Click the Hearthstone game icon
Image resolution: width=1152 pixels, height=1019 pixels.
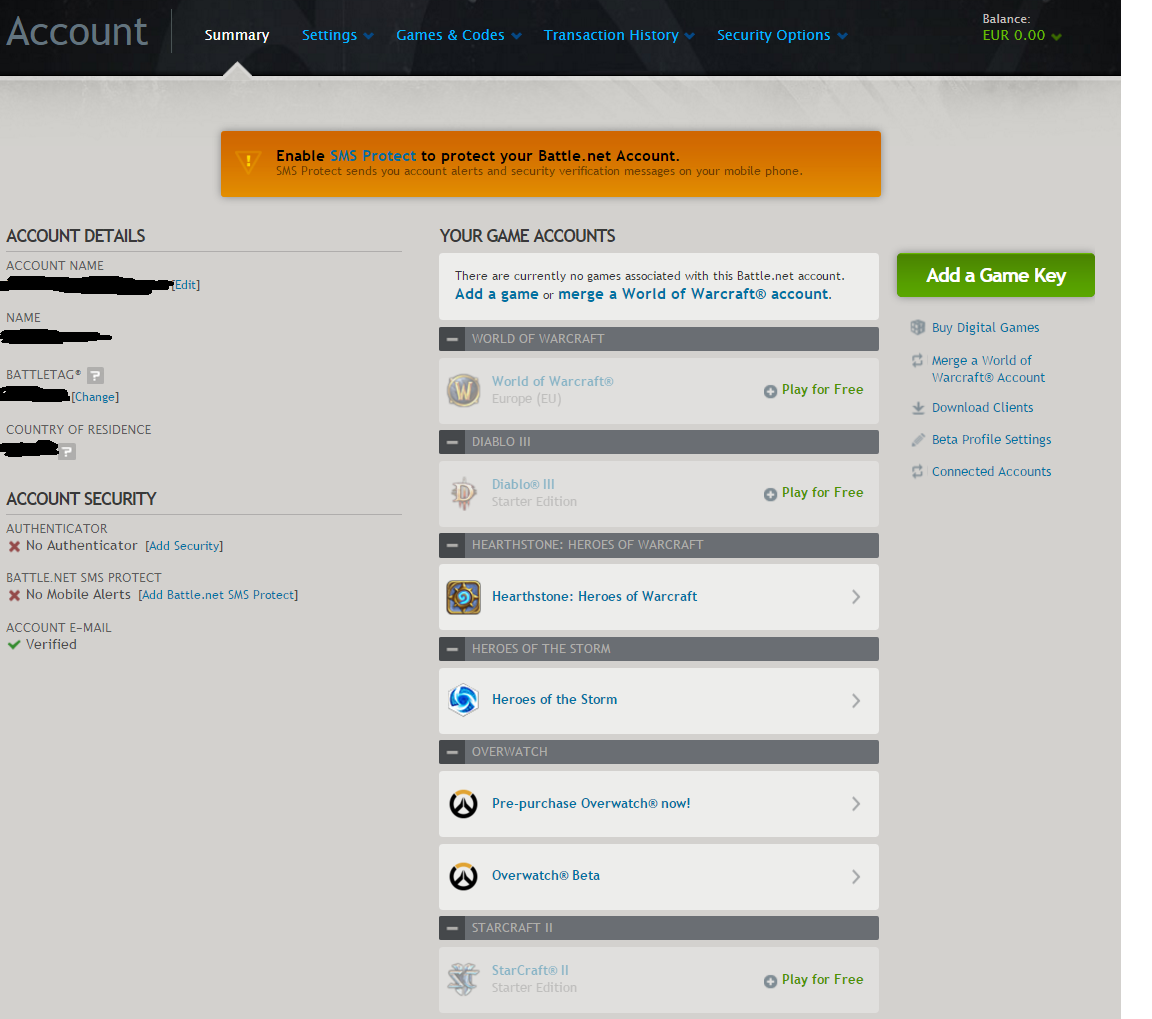click(464, 597)
